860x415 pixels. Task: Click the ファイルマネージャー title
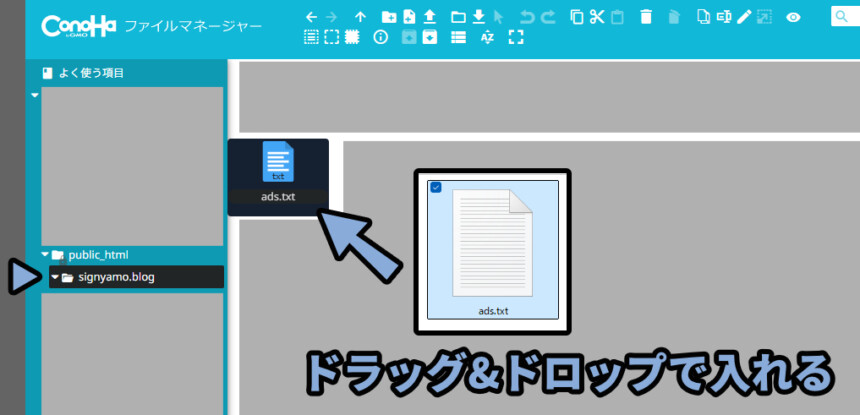coord(193,26)
